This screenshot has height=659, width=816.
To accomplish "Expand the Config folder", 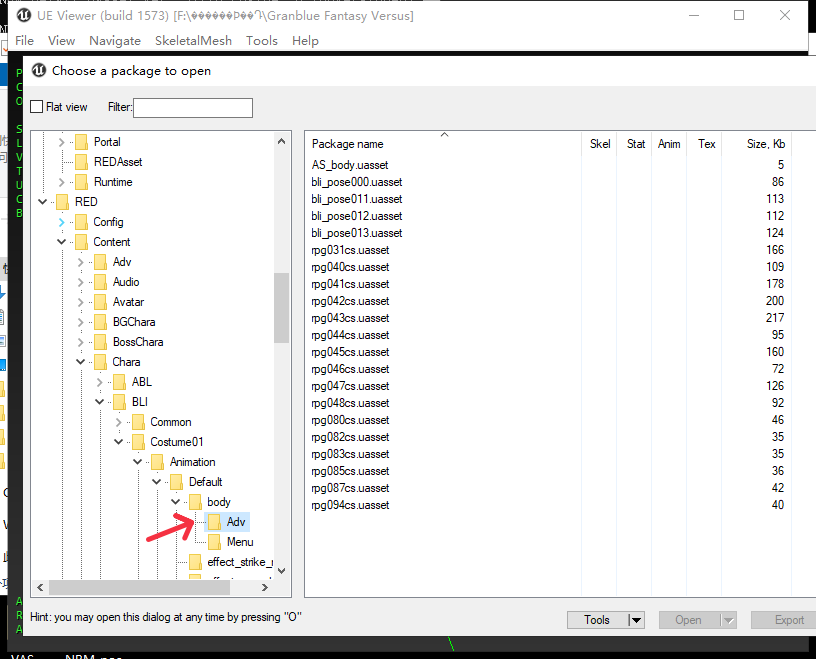I will (x=61, y=222).
